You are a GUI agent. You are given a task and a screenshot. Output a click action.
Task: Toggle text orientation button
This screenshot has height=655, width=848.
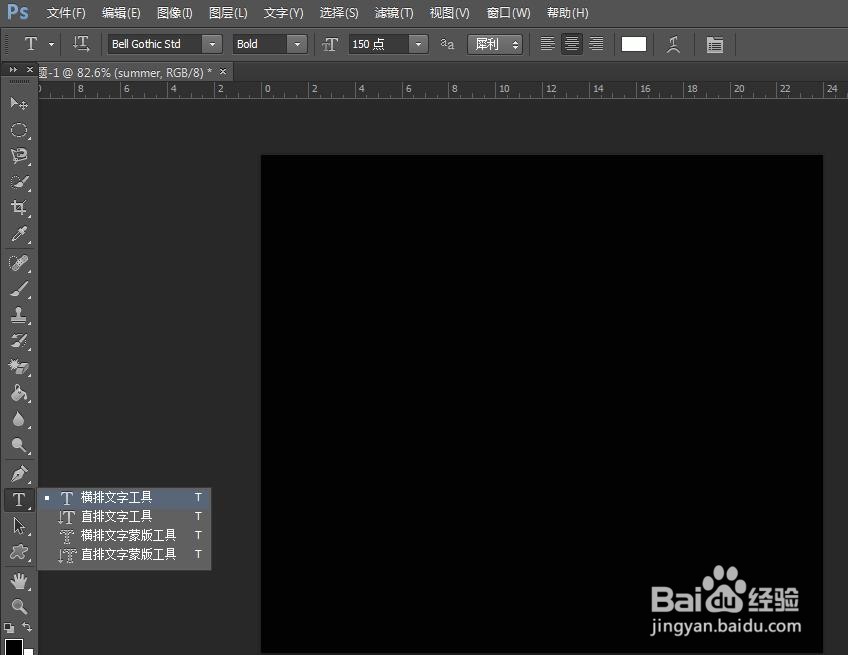(x=81, y=44)
